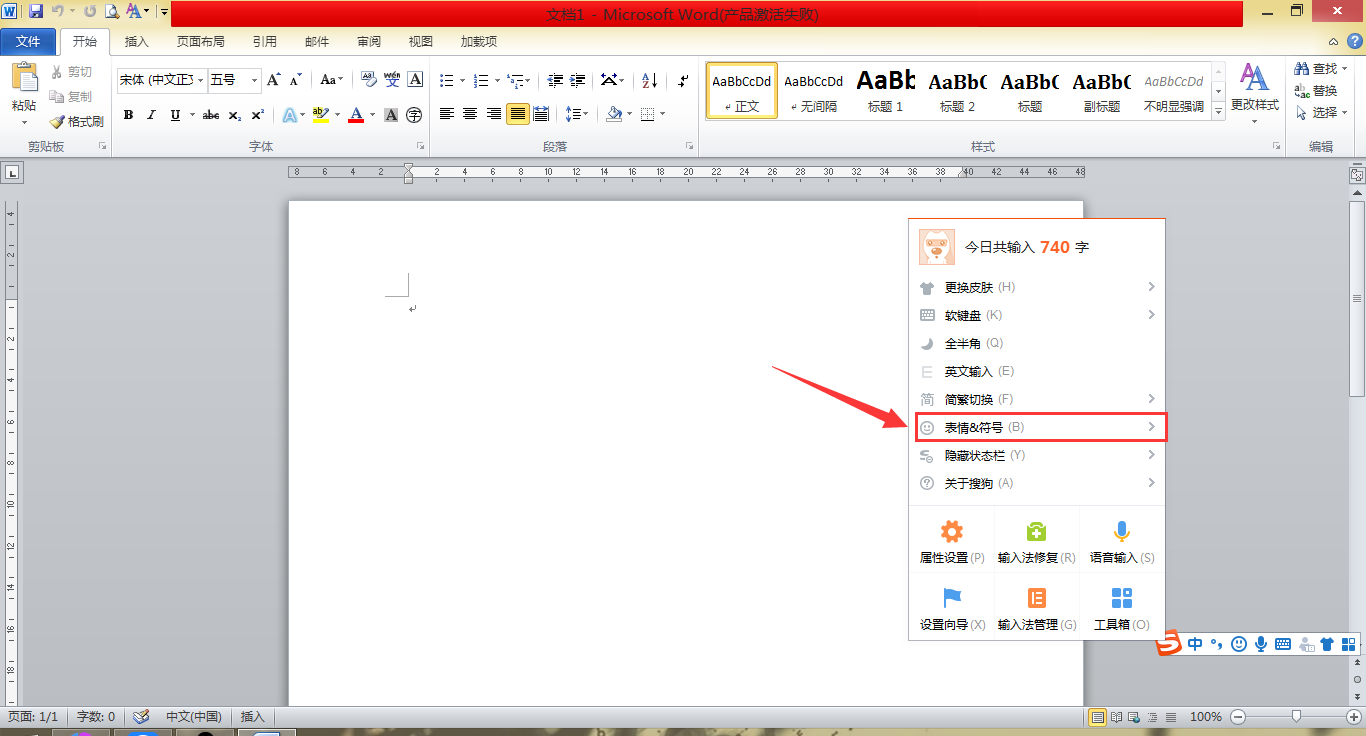Open the font name dropdown (宋体)
The width and height of the screenshot is (1366, 736).
(x=200, y=80)
